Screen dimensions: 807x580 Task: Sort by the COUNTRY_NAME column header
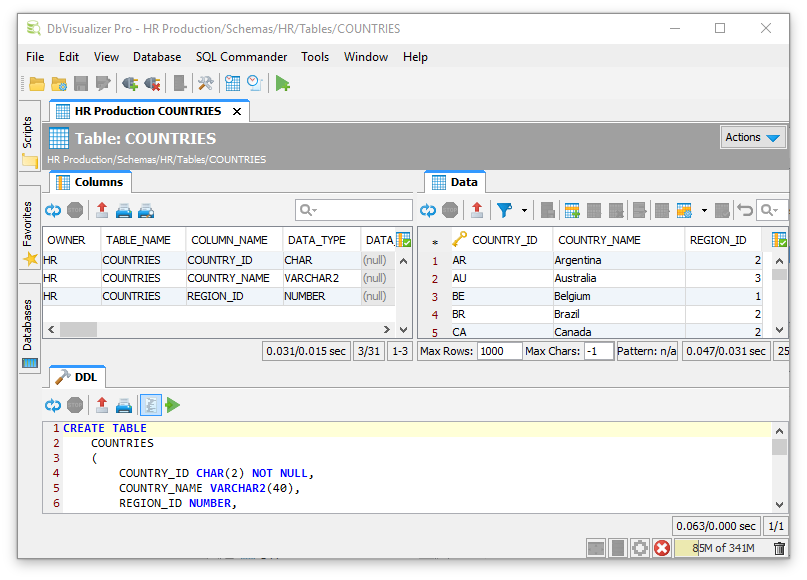point(599,240)
